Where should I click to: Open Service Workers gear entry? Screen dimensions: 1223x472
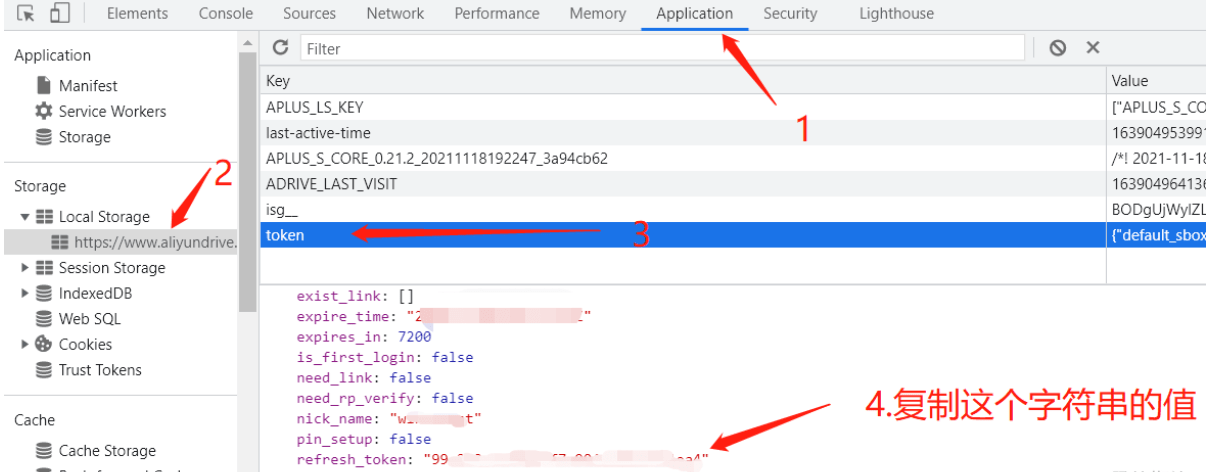[111, 111]
